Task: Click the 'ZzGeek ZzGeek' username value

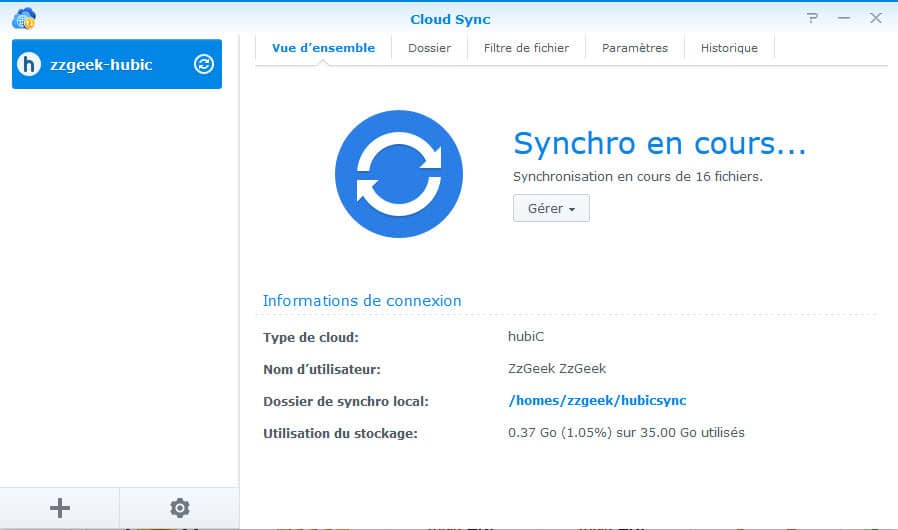Action: pyautogui.click(x=557, y=368)
